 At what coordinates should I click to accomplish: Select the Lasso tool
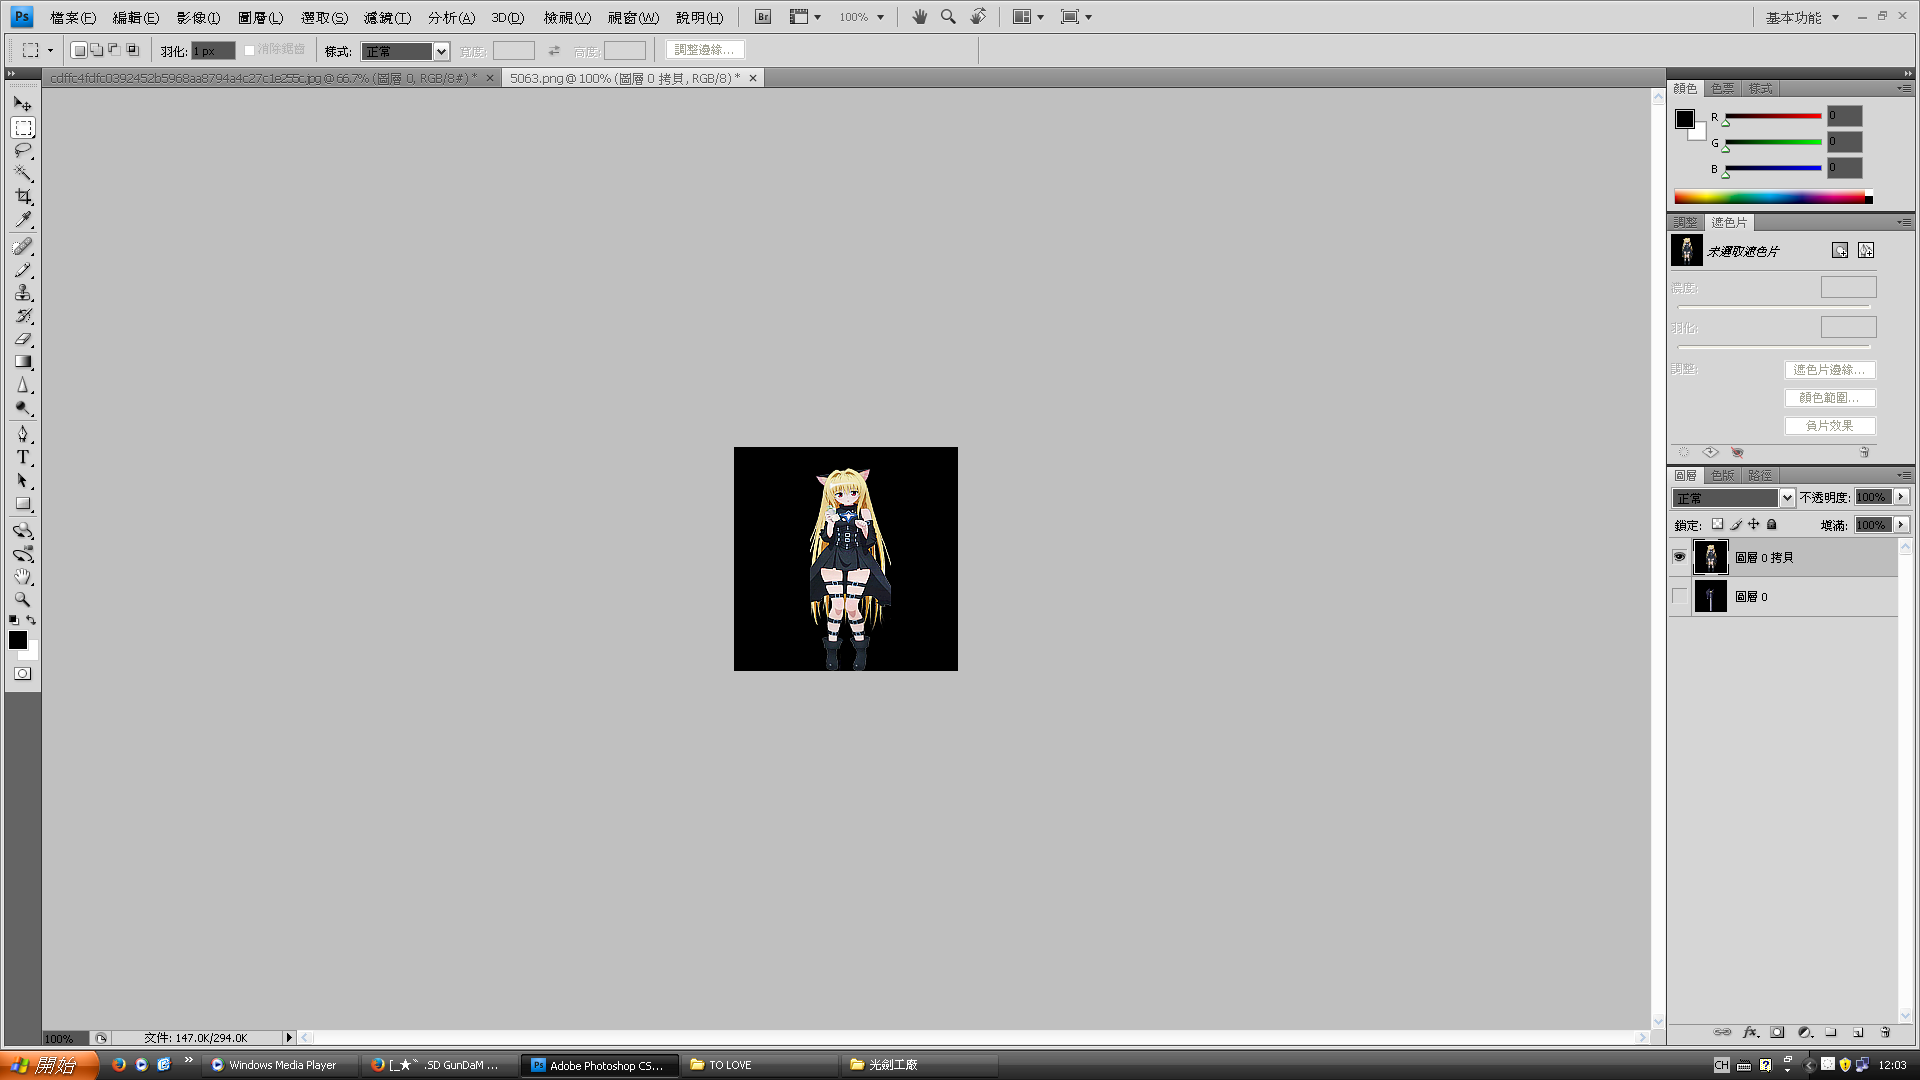click(23, 151)
